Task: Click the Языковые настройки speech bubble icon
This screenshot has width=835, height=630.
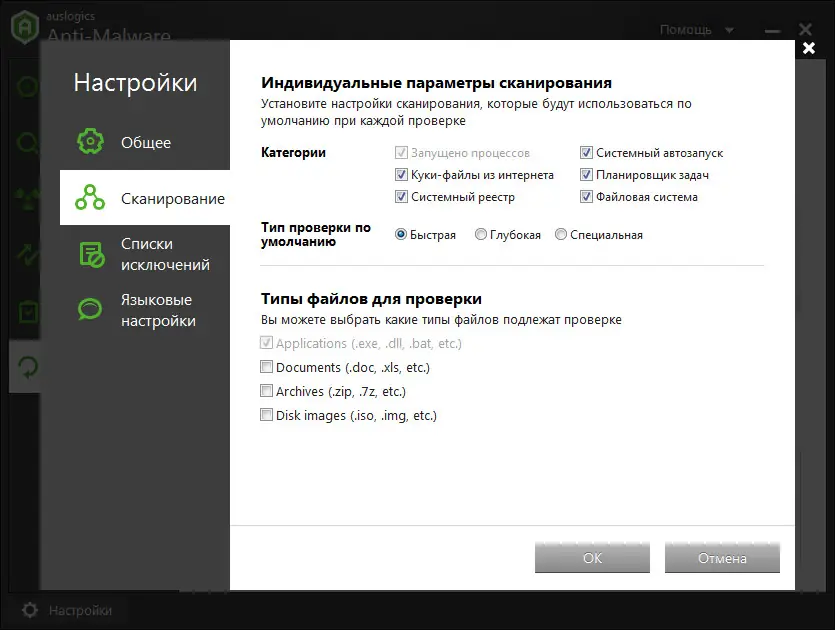Action: (x=91, y=310)
